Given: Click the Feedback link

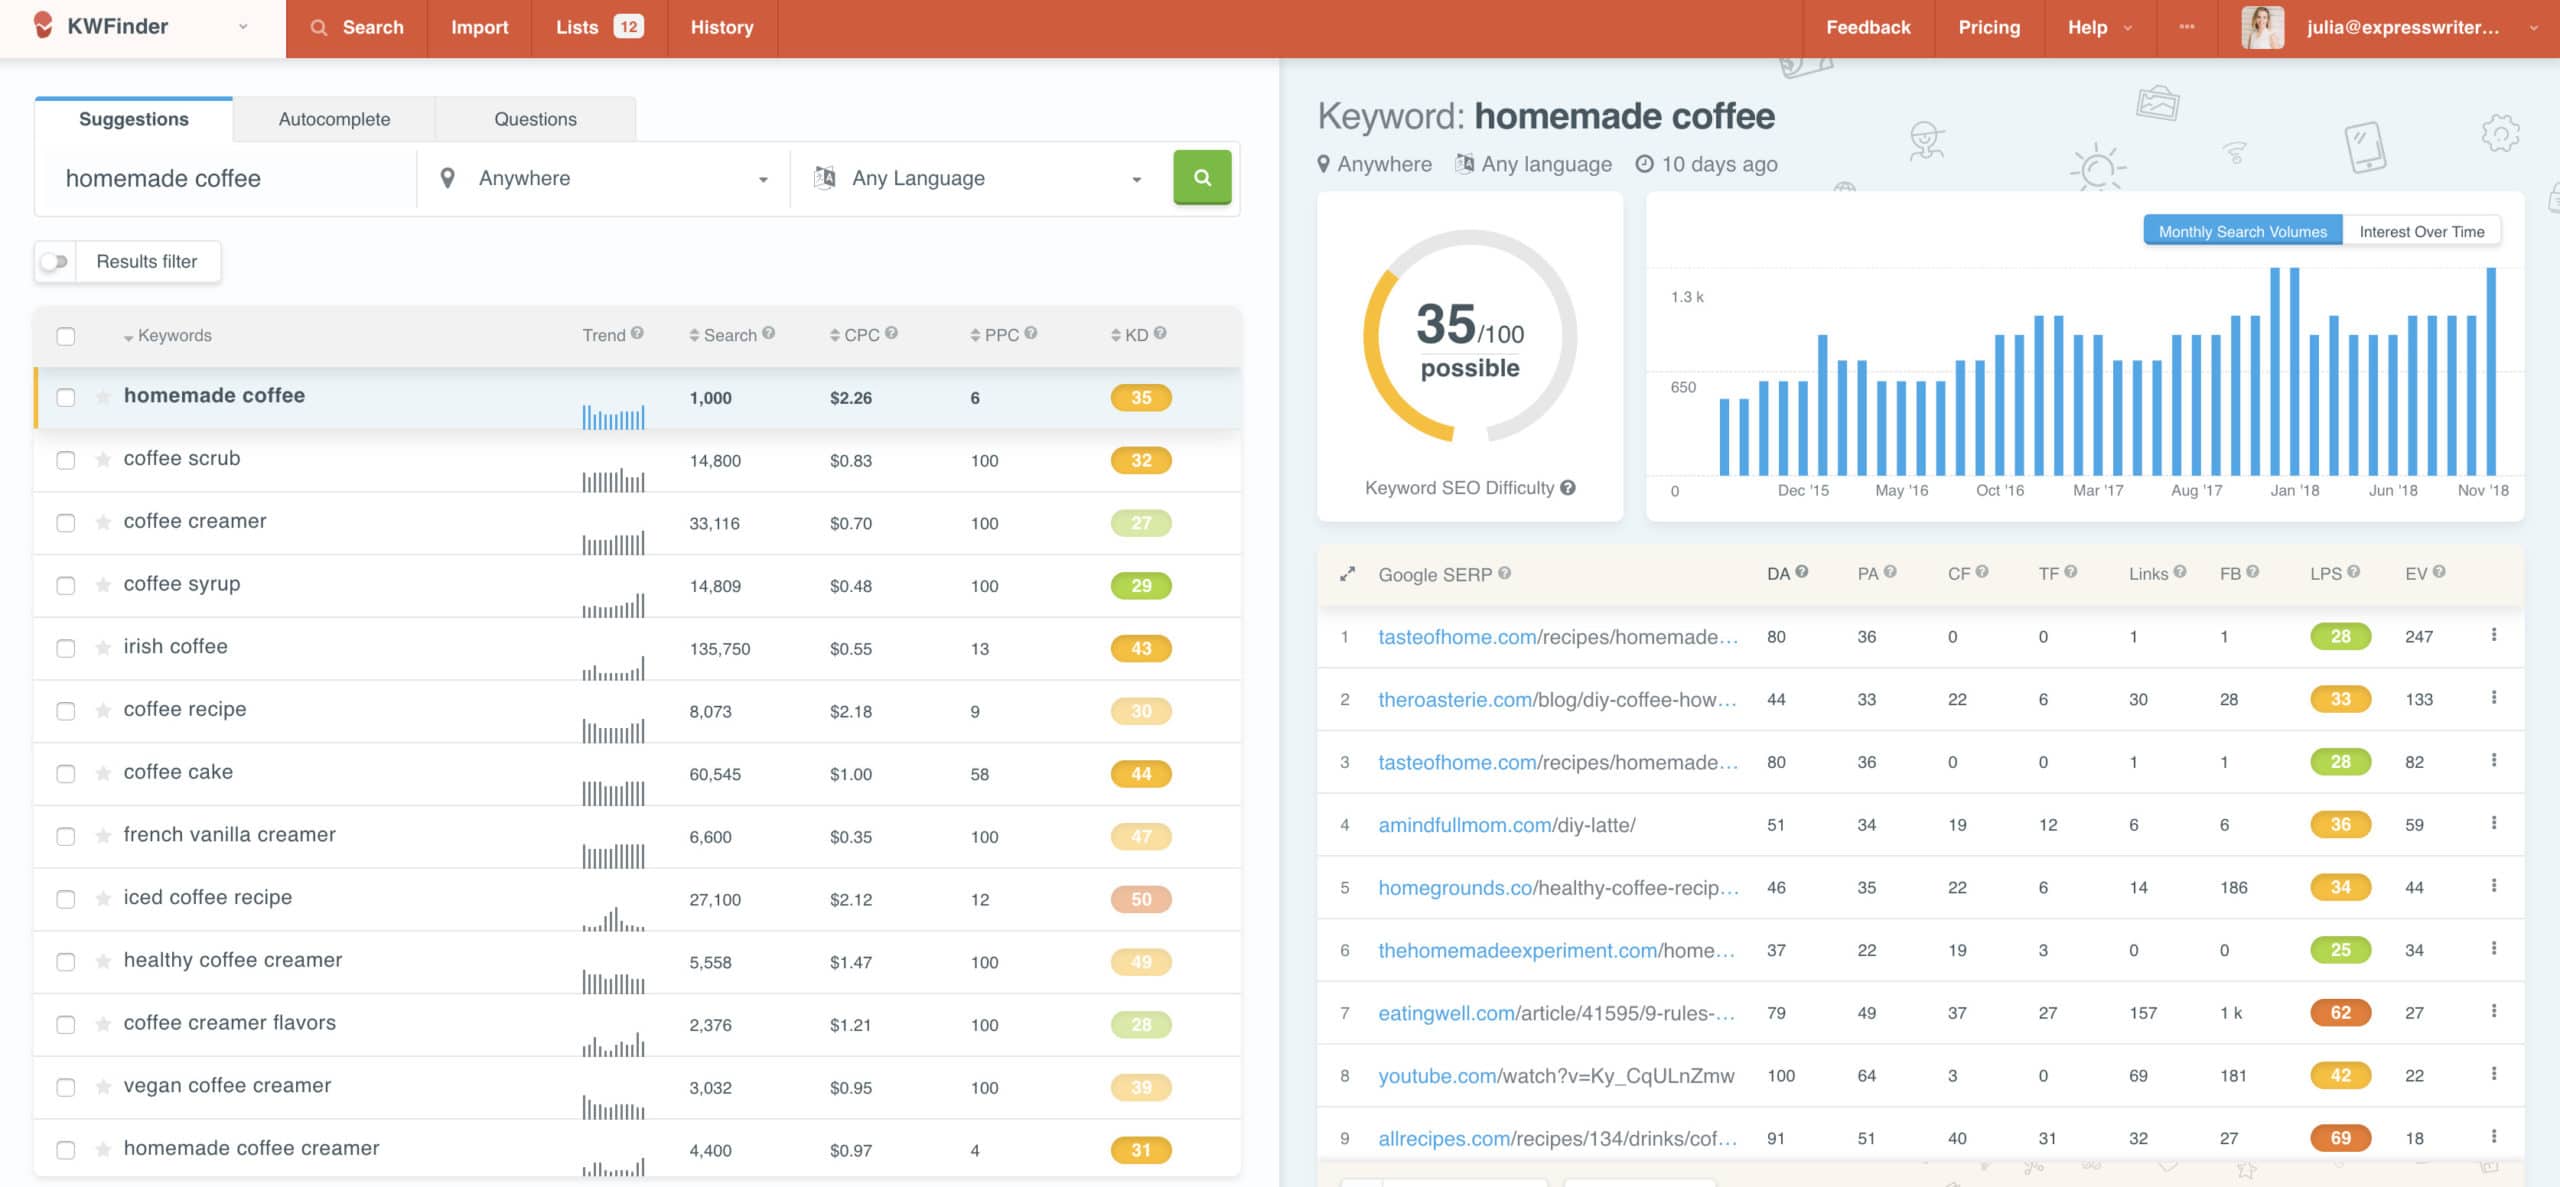Looking at the screenshot, I should tap(1868, 28).
